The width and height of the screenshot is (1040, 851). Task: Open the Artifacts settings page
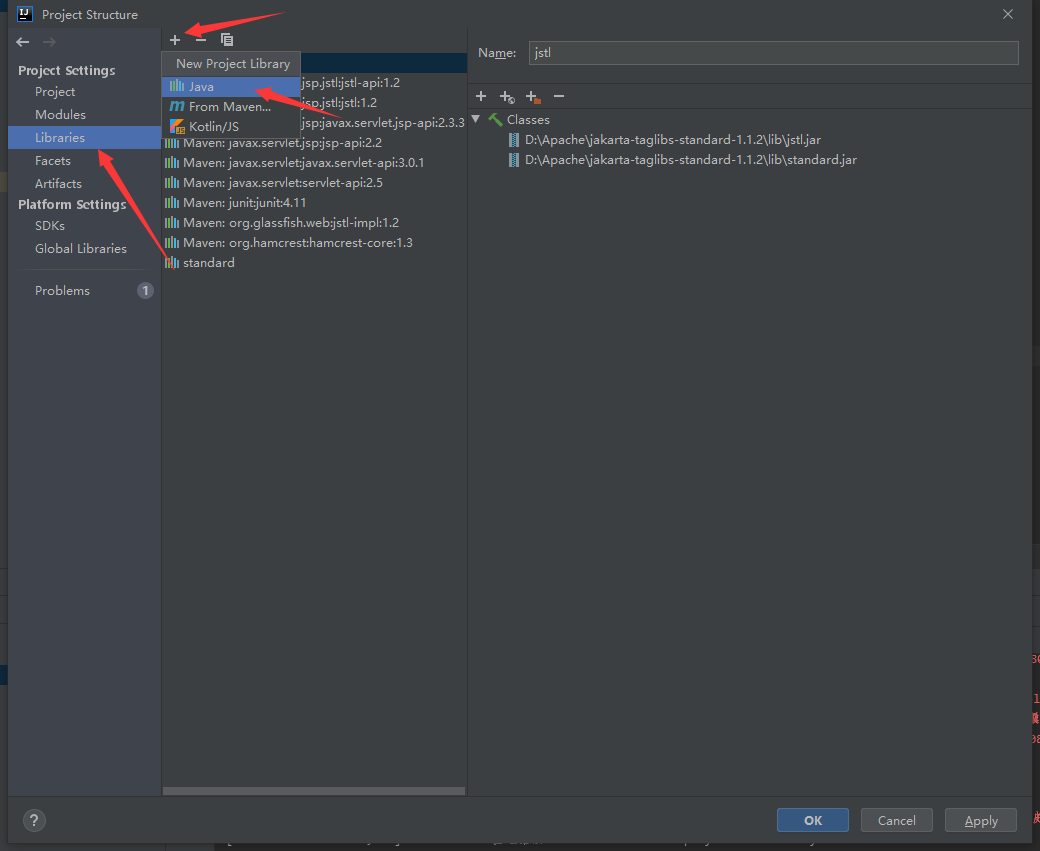point(58,184)
